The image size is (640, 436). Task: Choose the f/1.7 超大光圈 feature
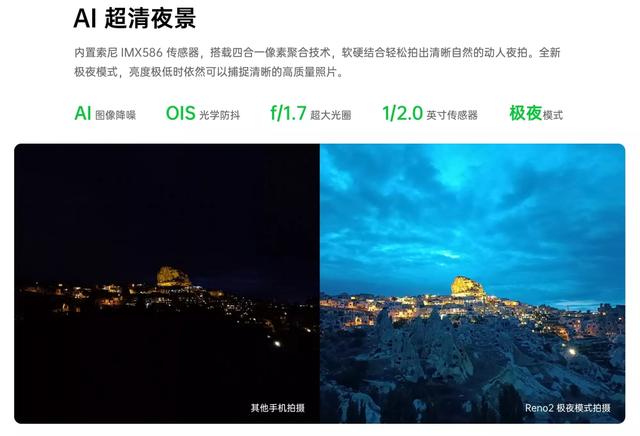point(311,113)
